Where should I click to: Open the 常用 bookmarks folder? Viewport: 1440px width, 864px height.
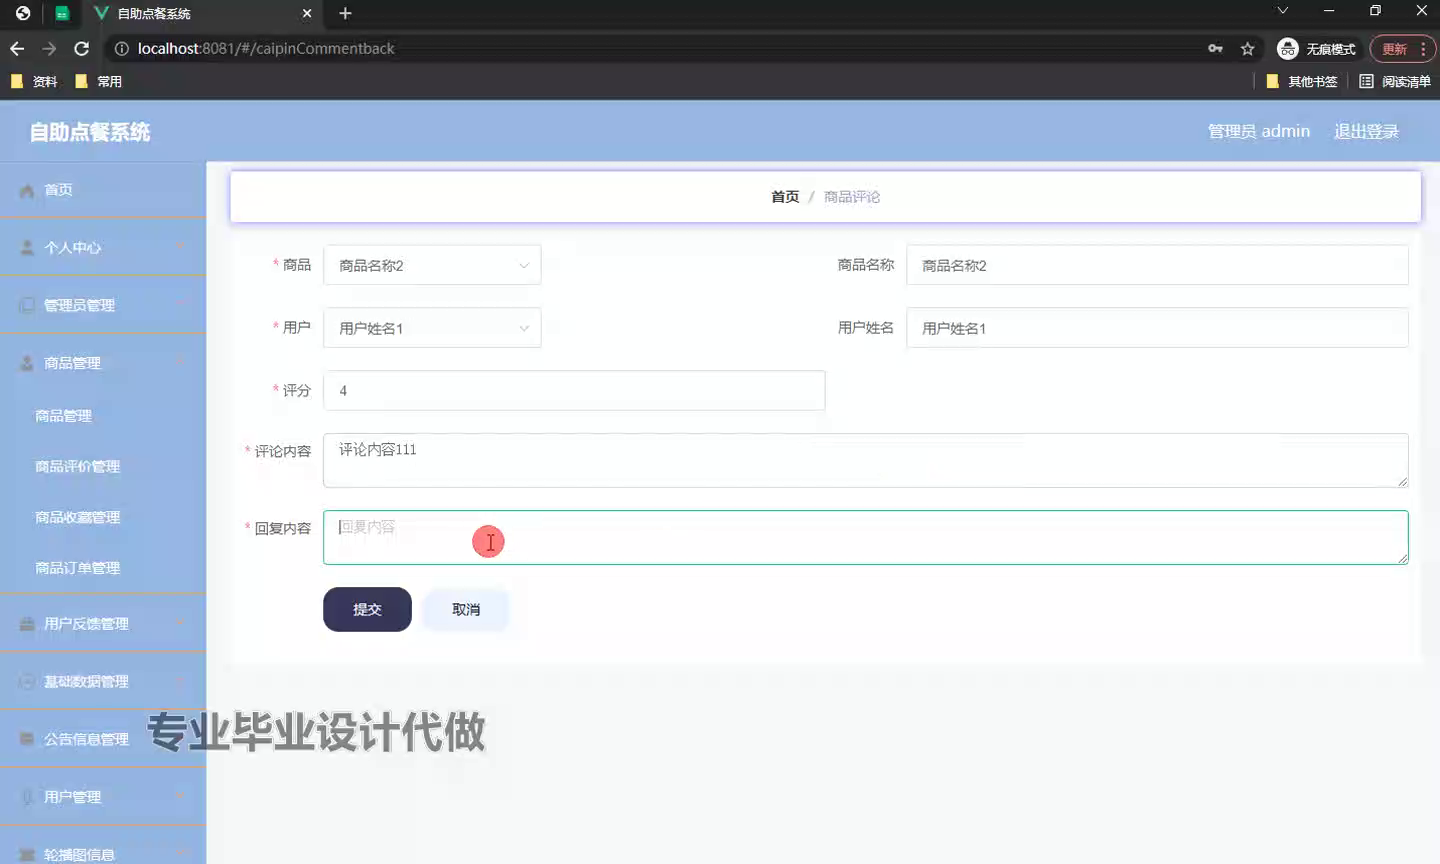pyautogui.click(x=99, y=81)
